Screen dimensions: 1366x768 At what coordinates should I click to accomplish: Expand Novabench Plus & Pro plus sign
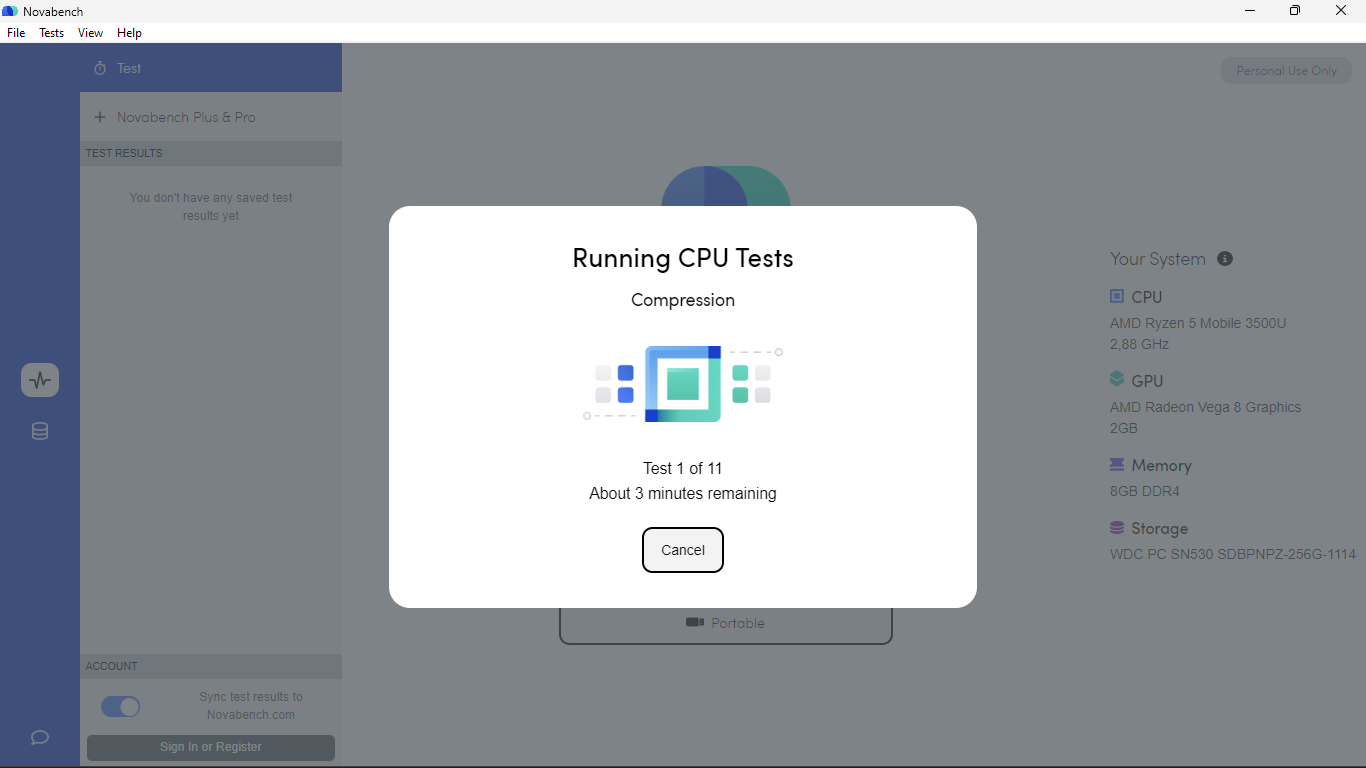[x=100, y=117]
